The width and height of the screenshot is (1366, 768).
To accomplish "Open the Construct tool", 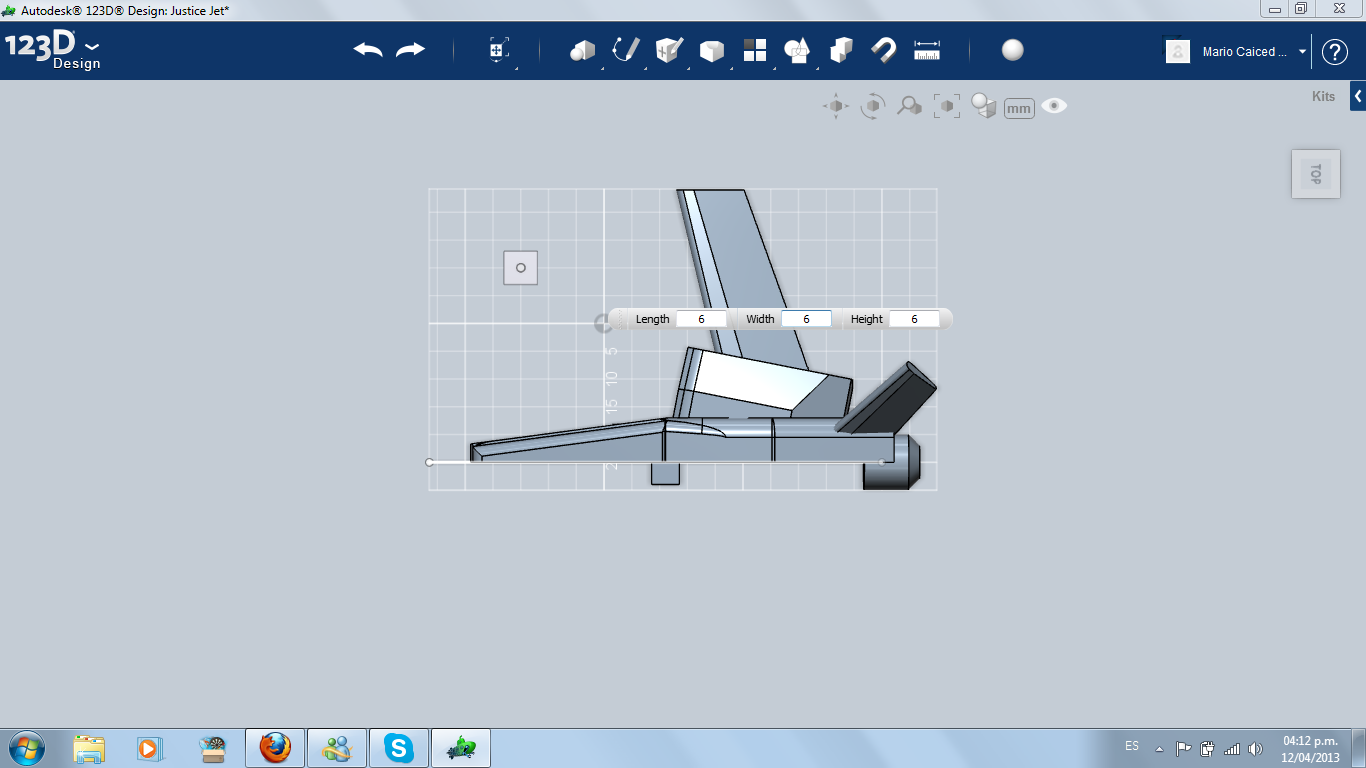I will (x=668, y=50).
